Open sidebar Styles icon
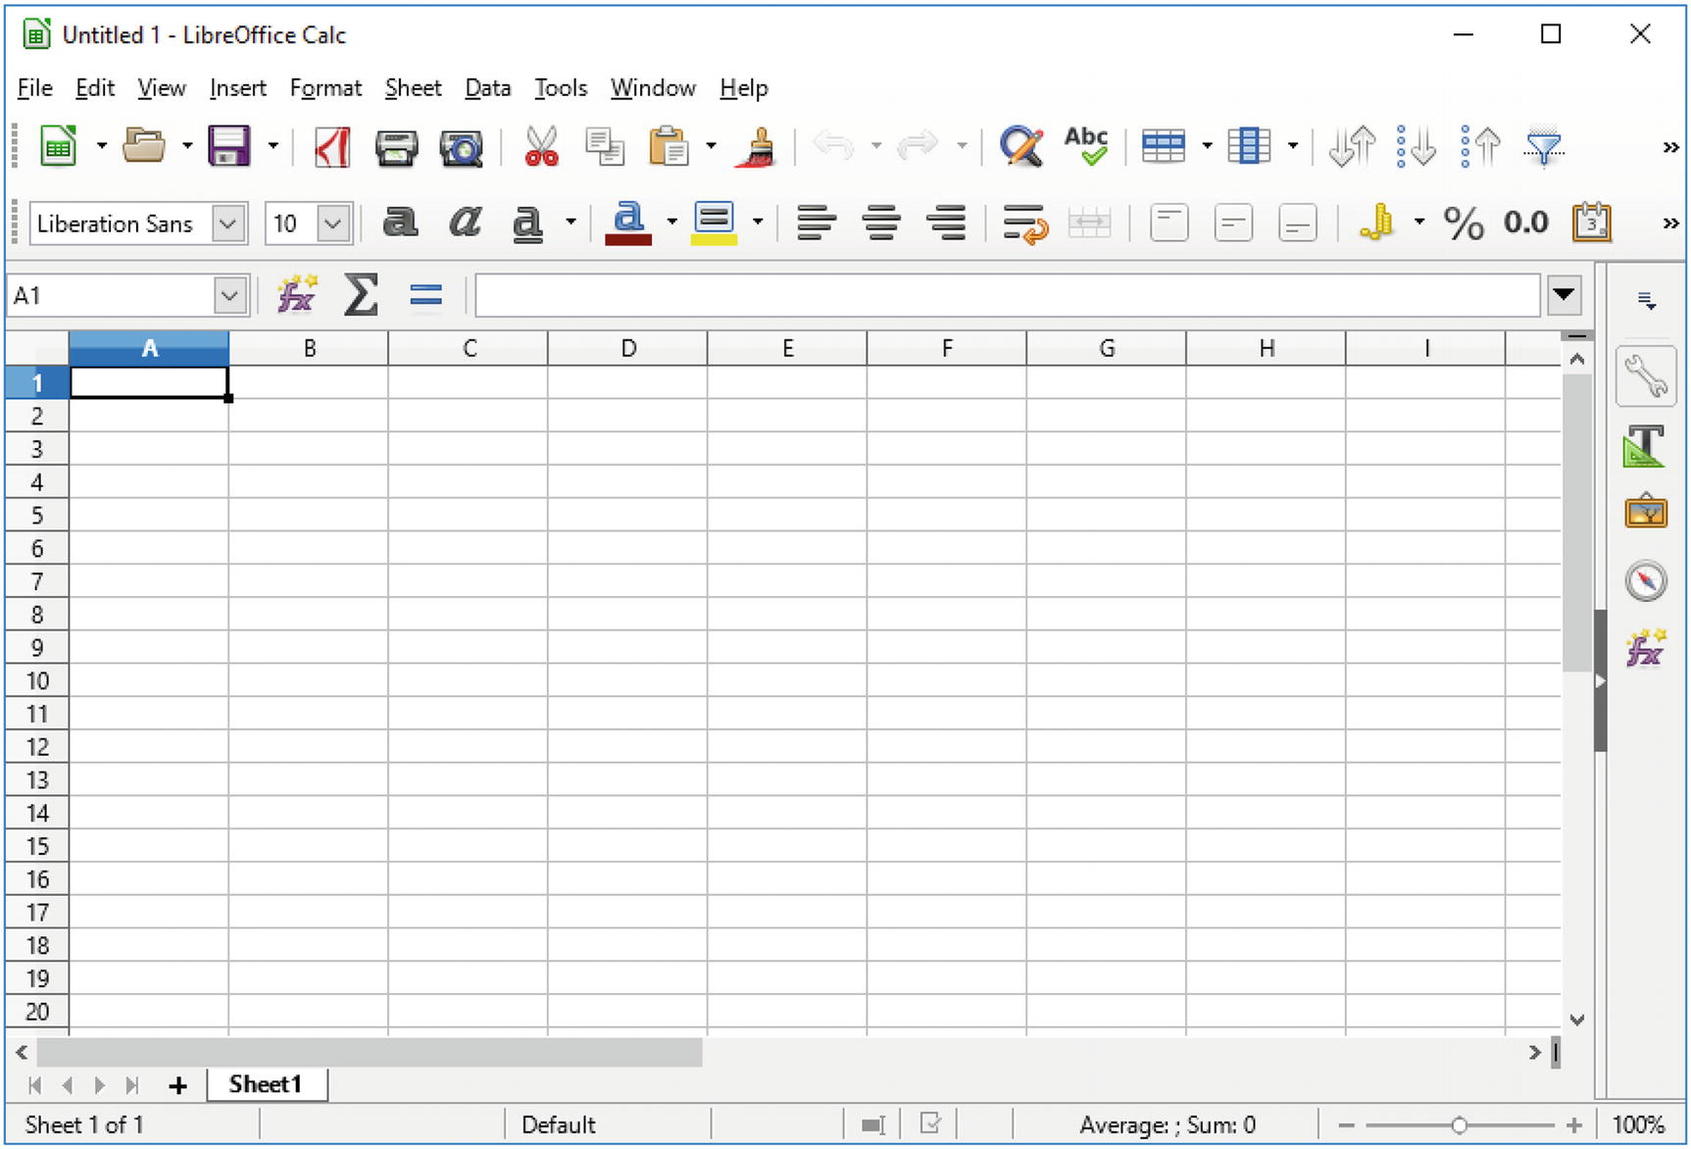The height and width of the screenshot is (1149, 1691). pyautogui.click(x=1645, y=446)
